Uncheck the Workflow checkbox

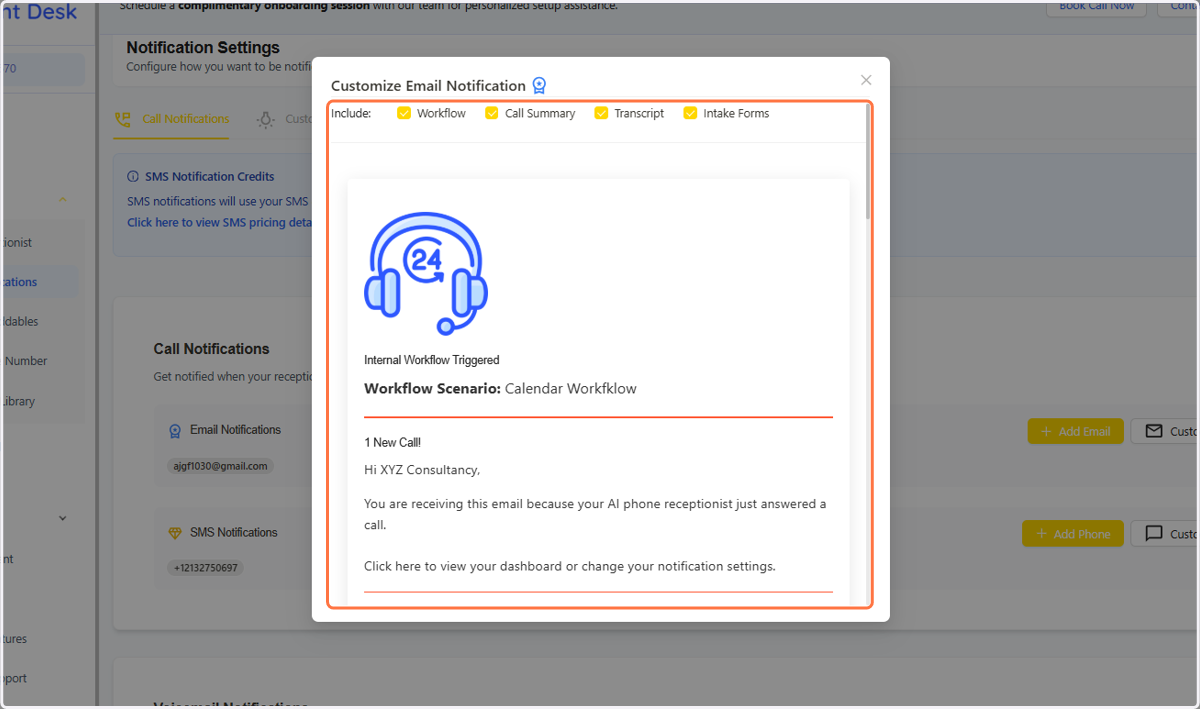pos(404,113)
